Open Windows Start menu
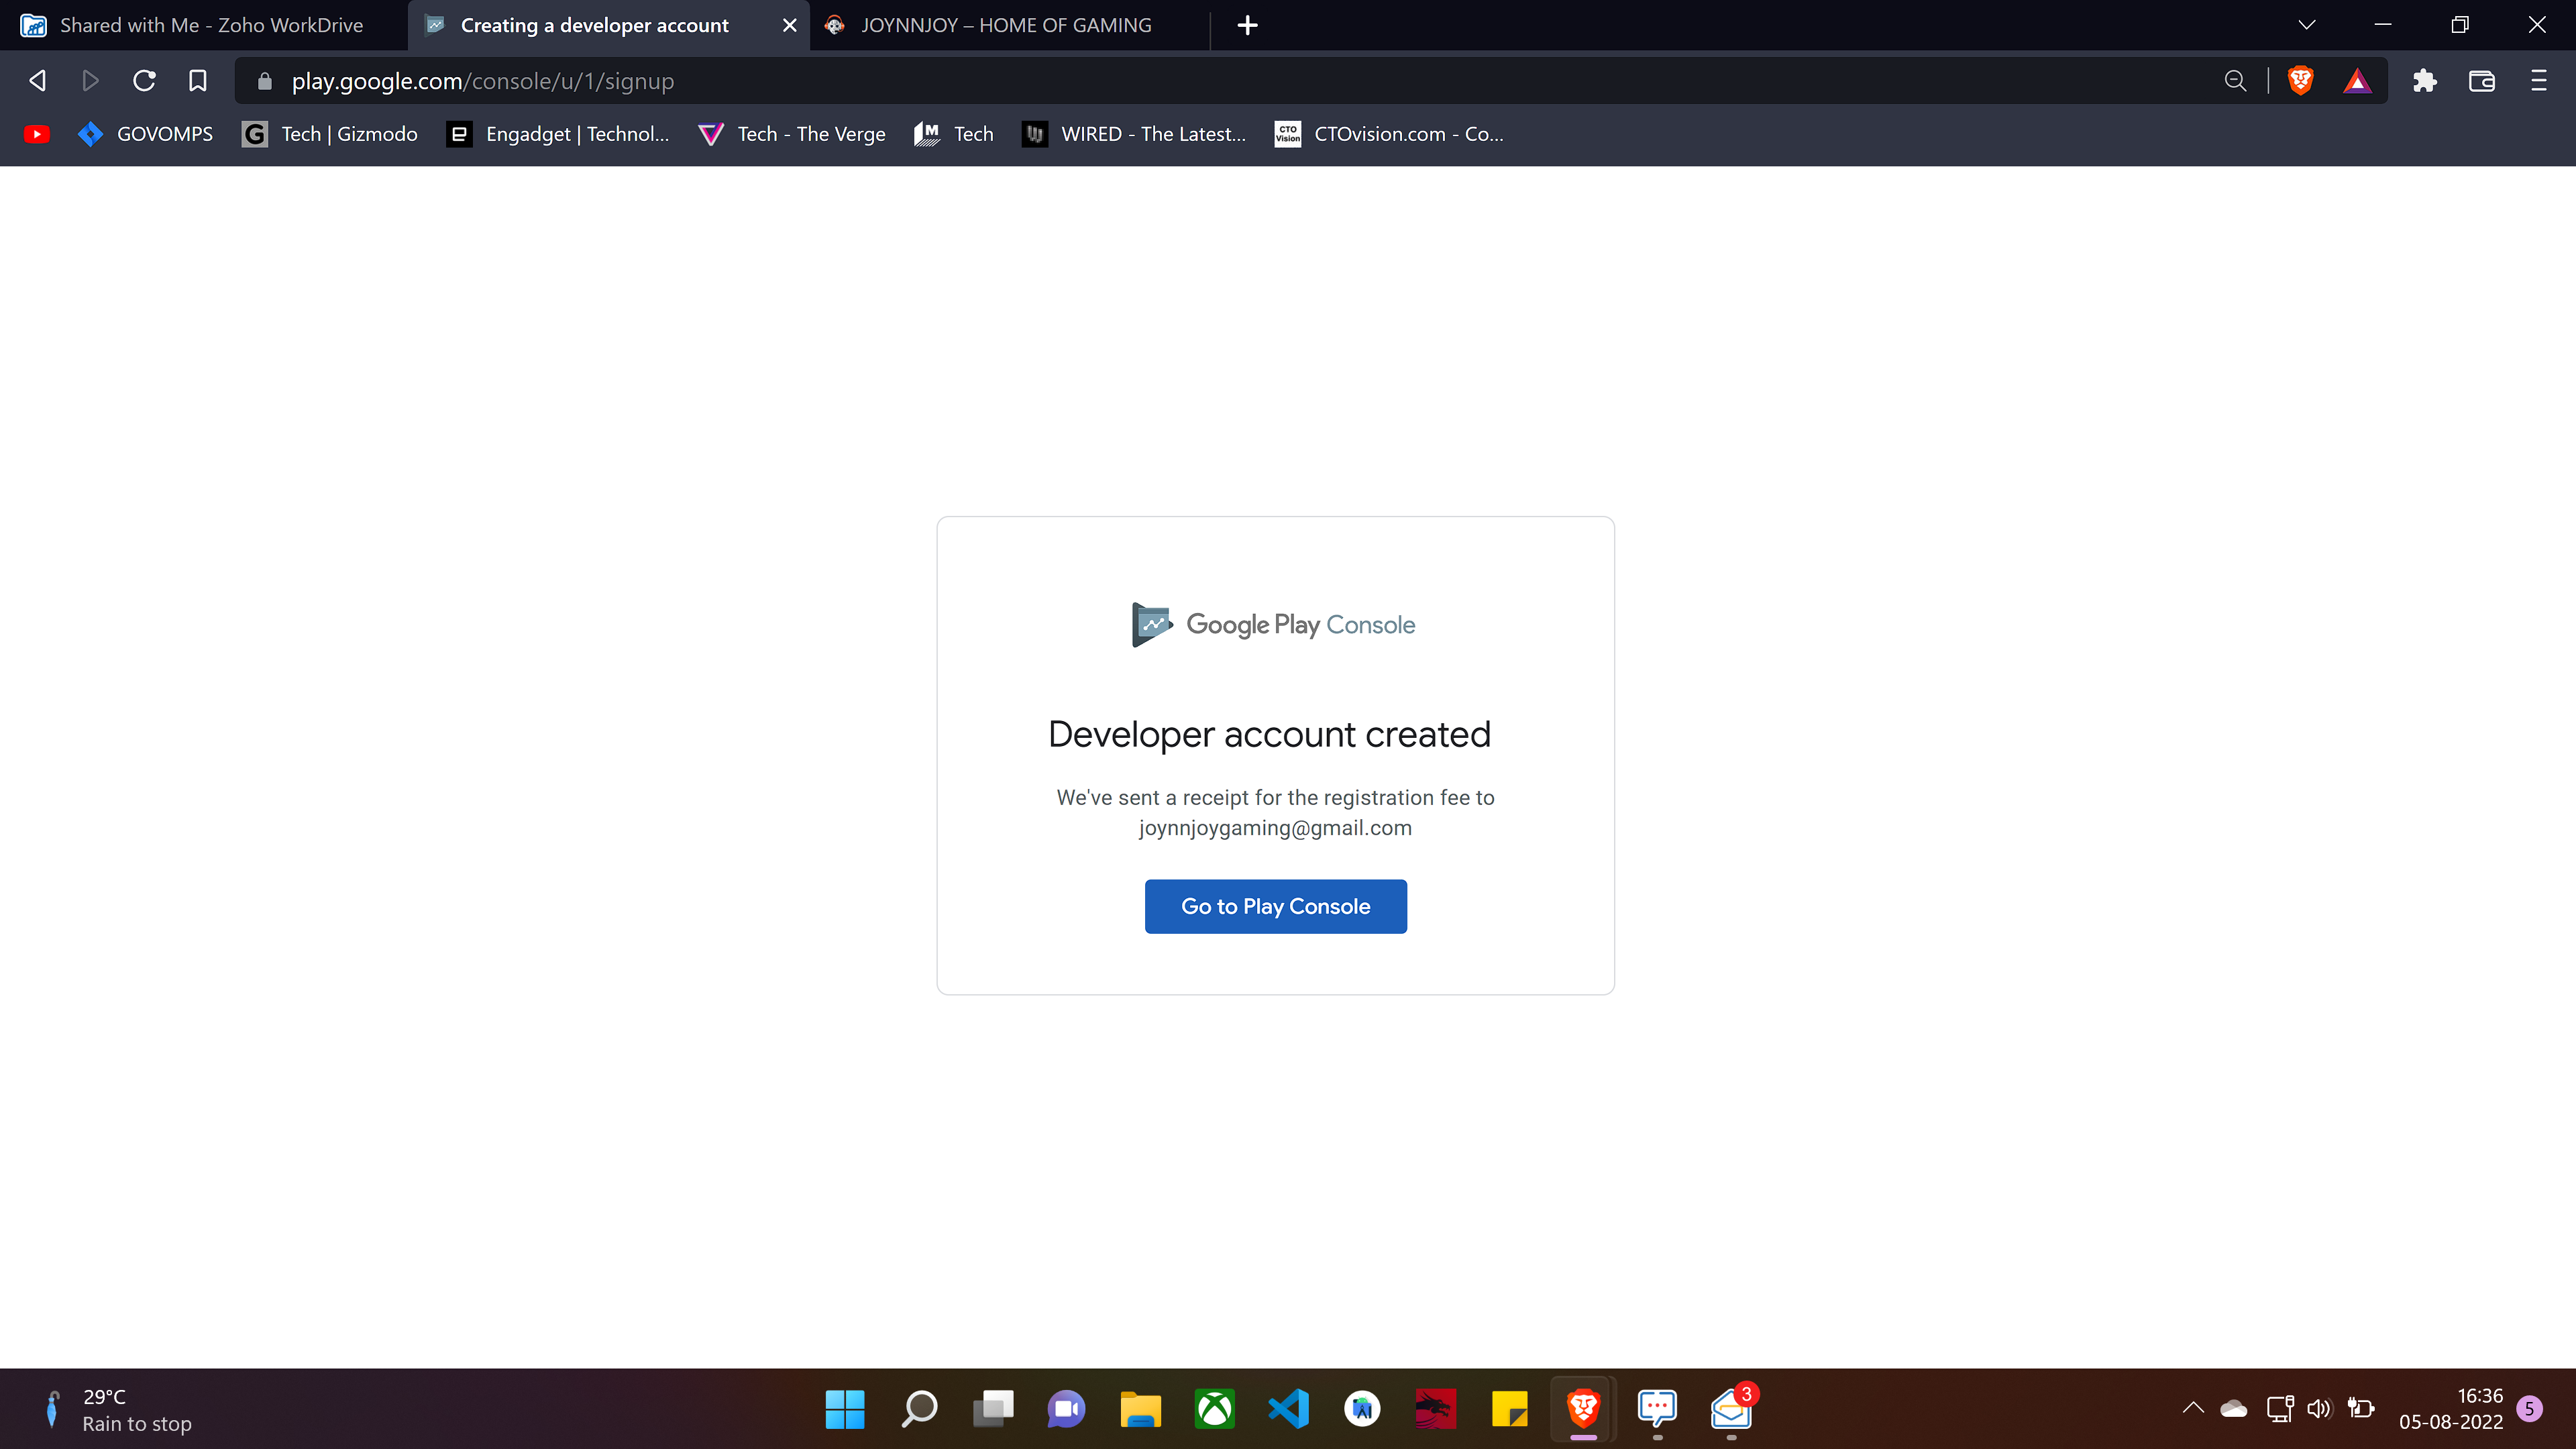 coord(845,1409)
